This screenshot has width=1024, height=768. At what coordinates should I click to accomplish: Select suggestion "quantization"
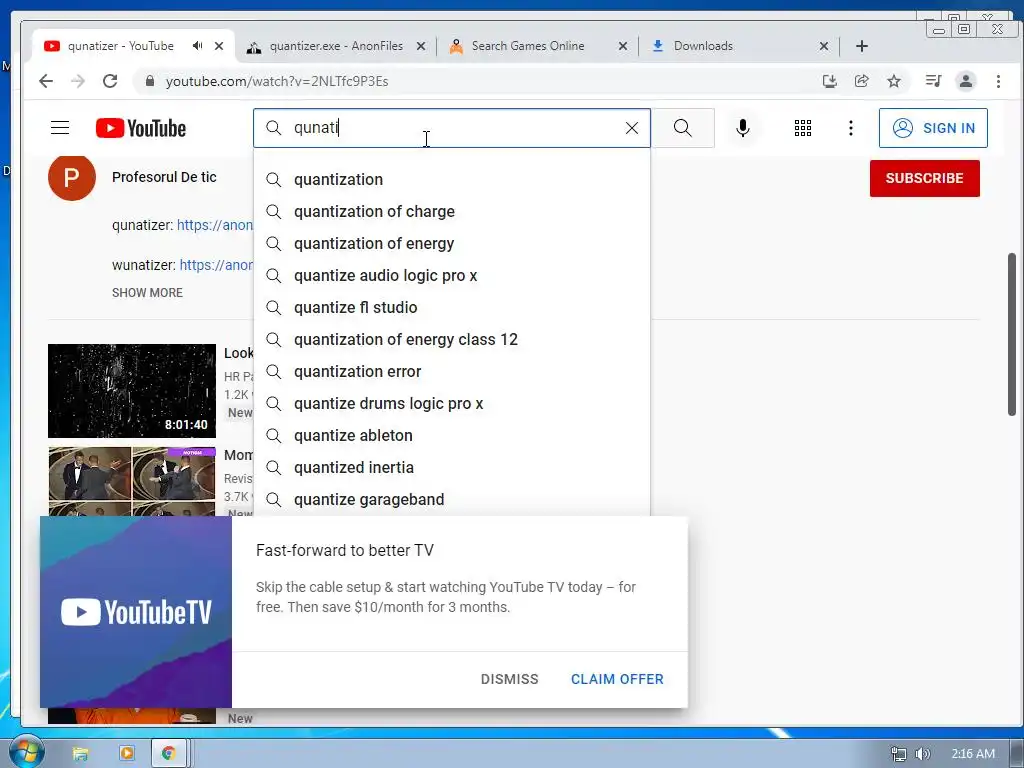pyautogui.click(x=452, y=180)
